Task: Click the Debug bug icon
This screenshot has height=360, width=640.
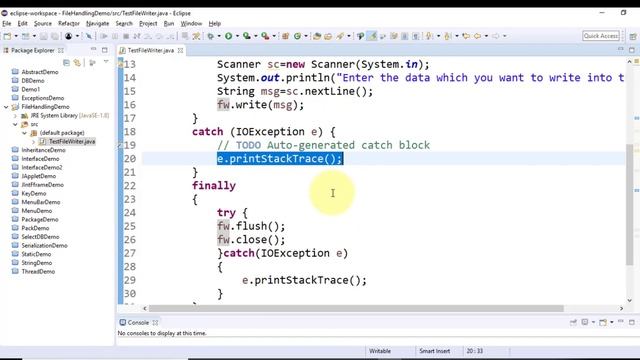Action: 211,36
